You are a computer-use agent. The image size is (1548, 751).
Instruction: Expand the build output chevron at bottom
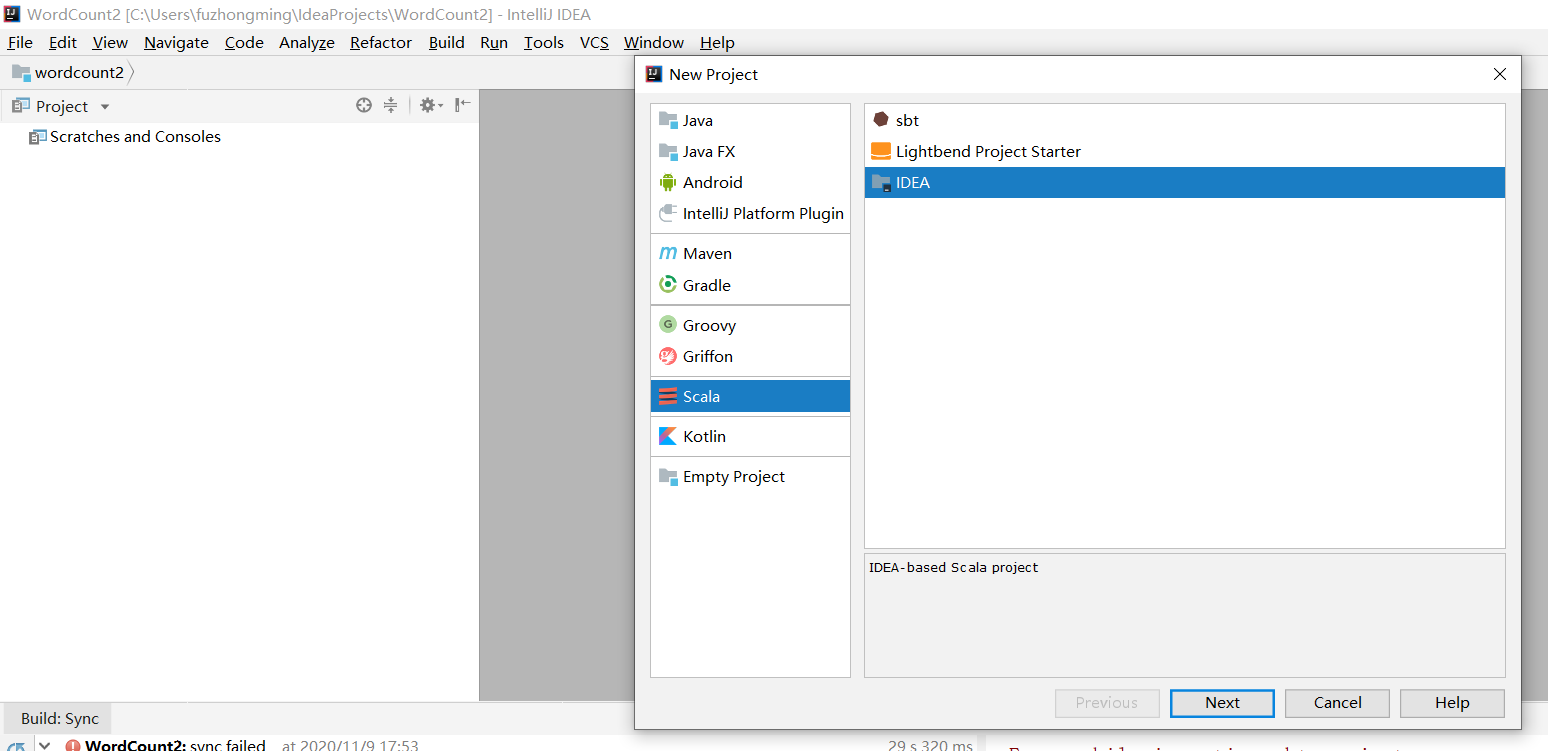[44, 745]
